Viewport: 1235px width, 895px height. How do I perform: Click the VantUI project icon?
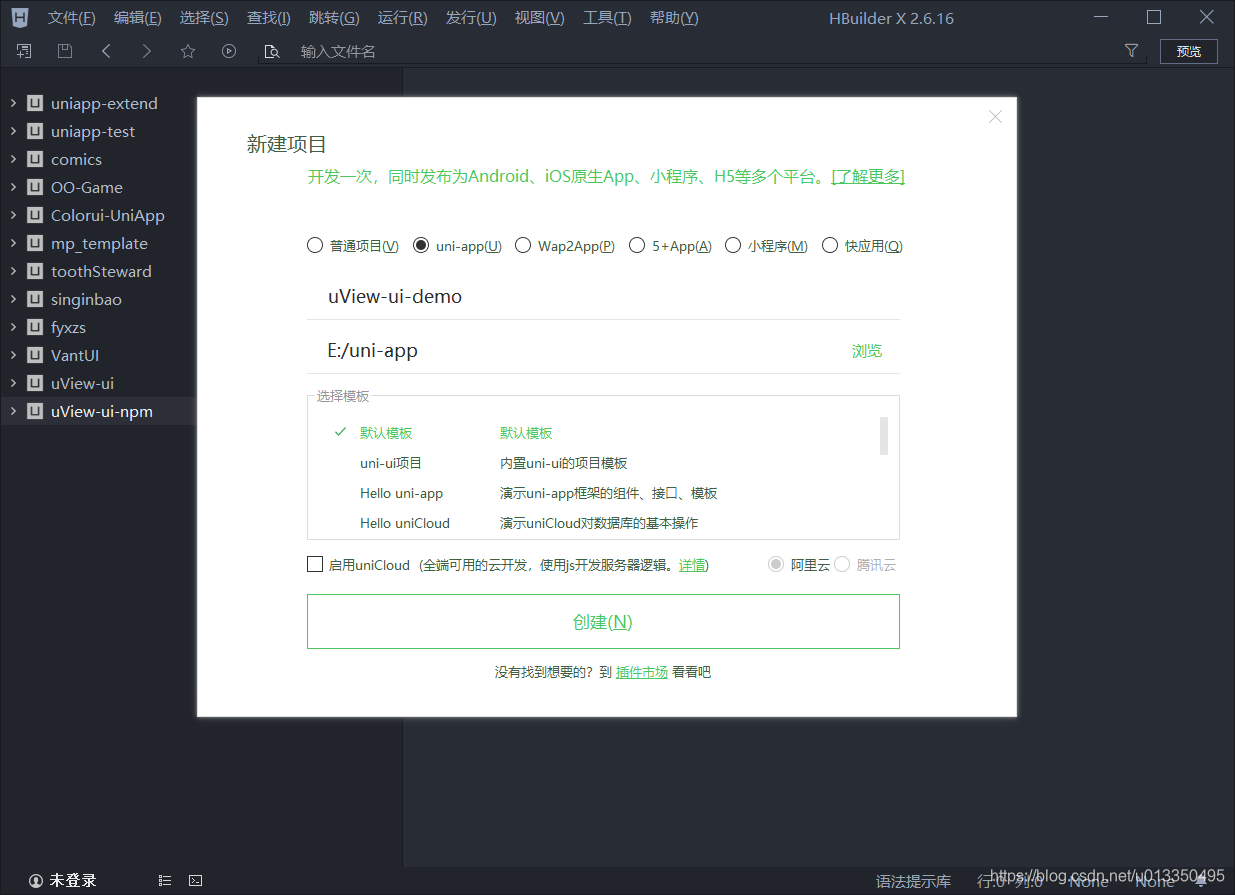36,355
